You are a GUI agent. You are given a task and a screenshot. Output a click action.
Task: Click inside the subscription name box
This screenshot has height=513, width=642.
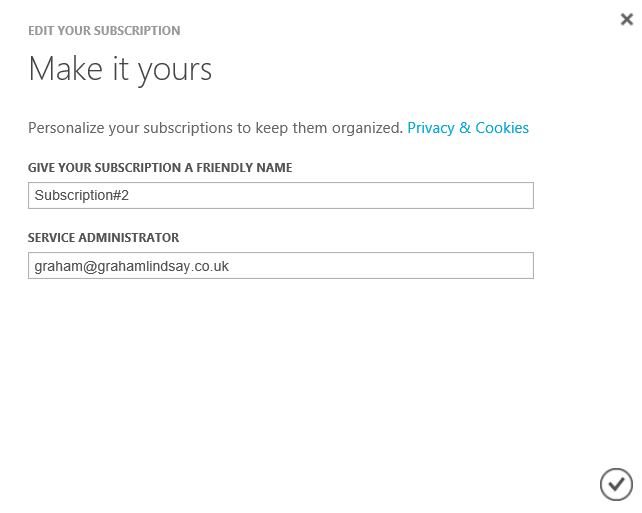(281, 196)
